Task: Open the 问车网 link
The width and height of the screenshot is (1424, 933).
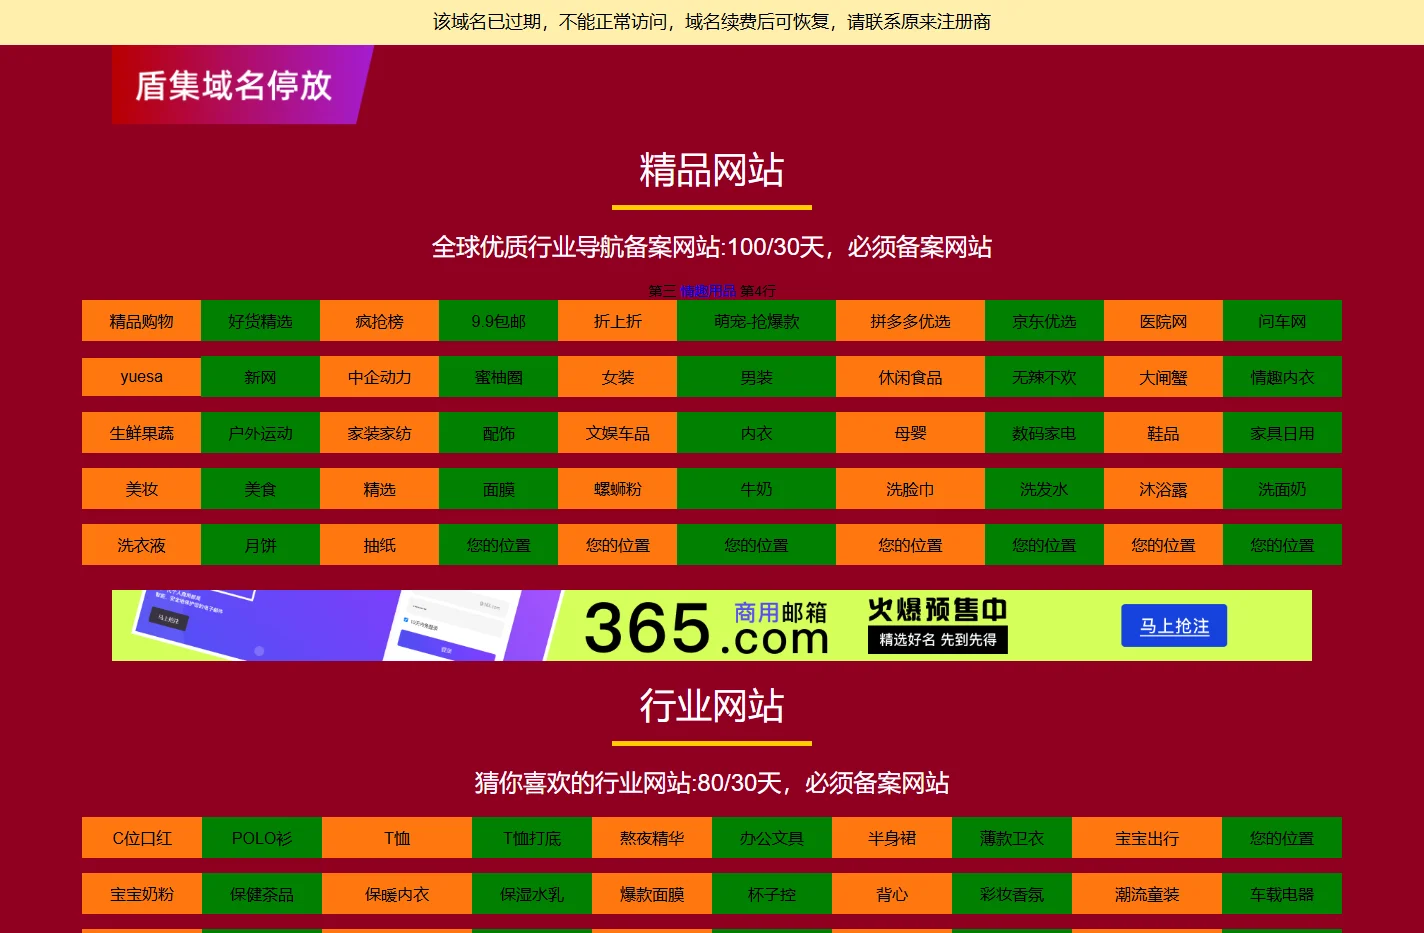Action: click(1282, 321)
